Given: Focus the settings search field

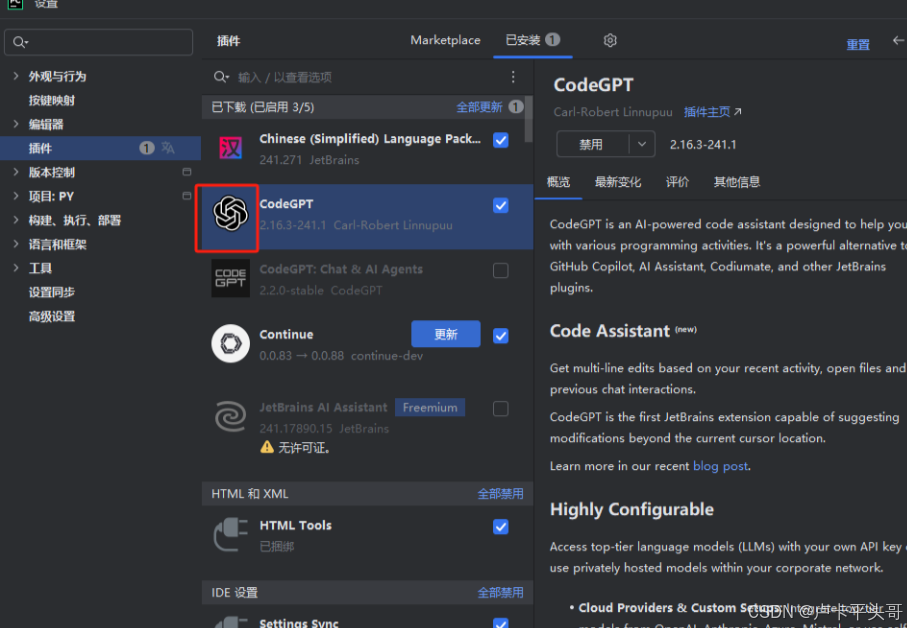Looking at the screenshot, I should pos(98,42).
